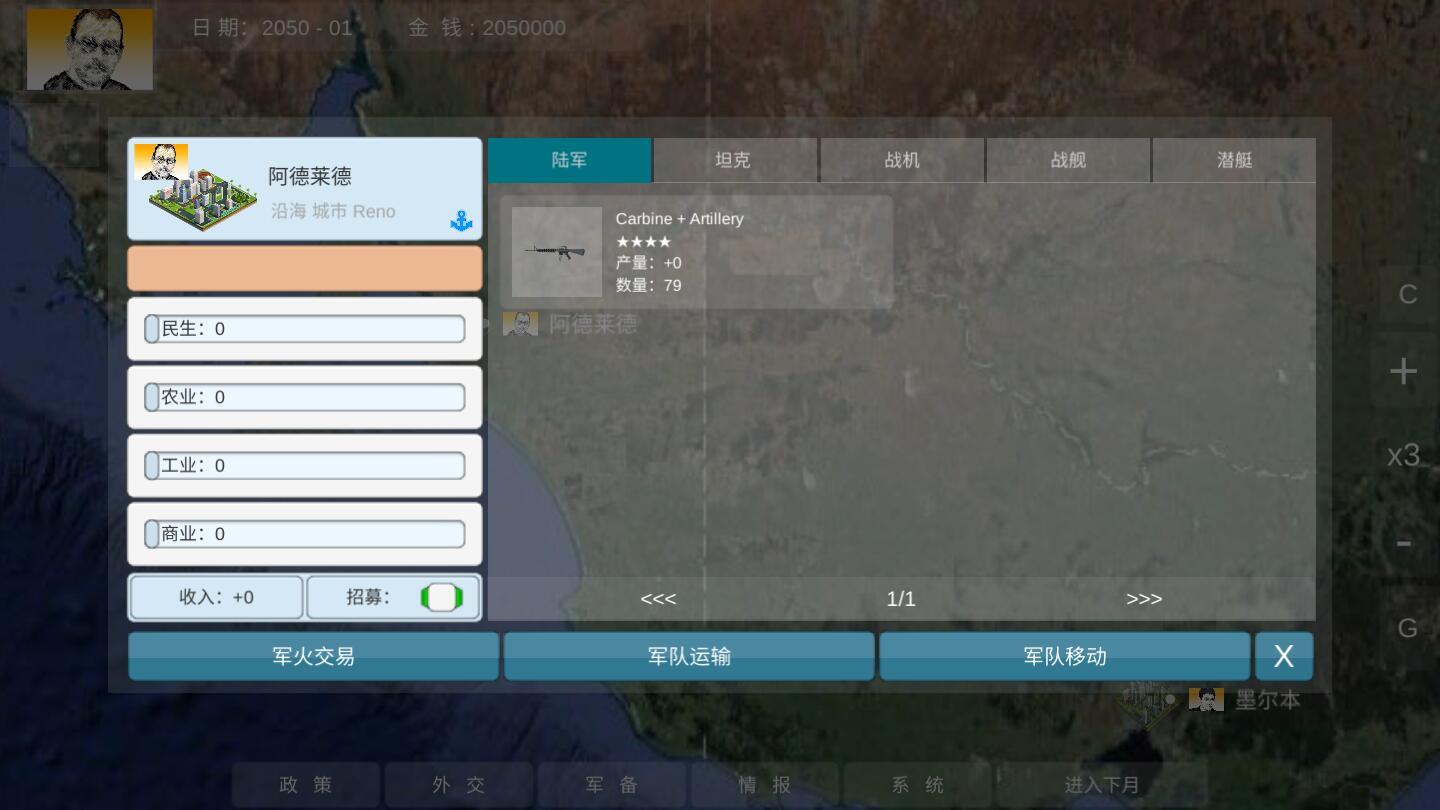Click the 军队移动 button
Viewport: 1440px width, 810px height.
[1064, 656]
